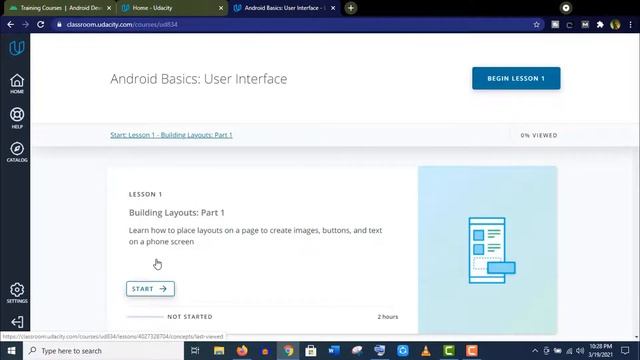The height and width of the screenshot is (360, 640).
Task: Open Task View on the taskbar
Action: tap(195, 351)
